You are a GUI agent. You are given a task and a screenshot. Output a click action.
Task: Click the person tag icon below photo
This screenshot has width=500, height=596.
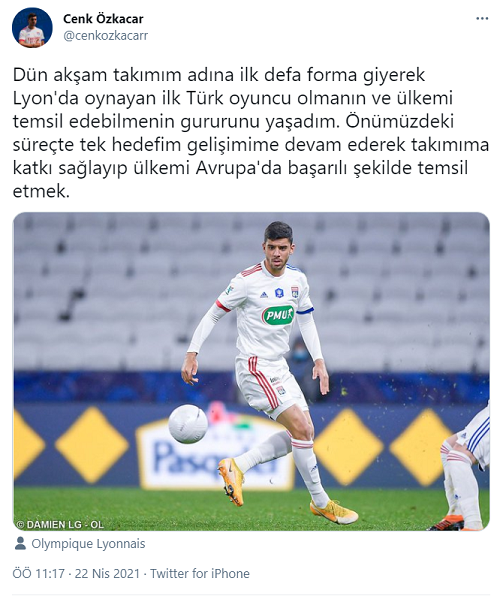(20, 544)
